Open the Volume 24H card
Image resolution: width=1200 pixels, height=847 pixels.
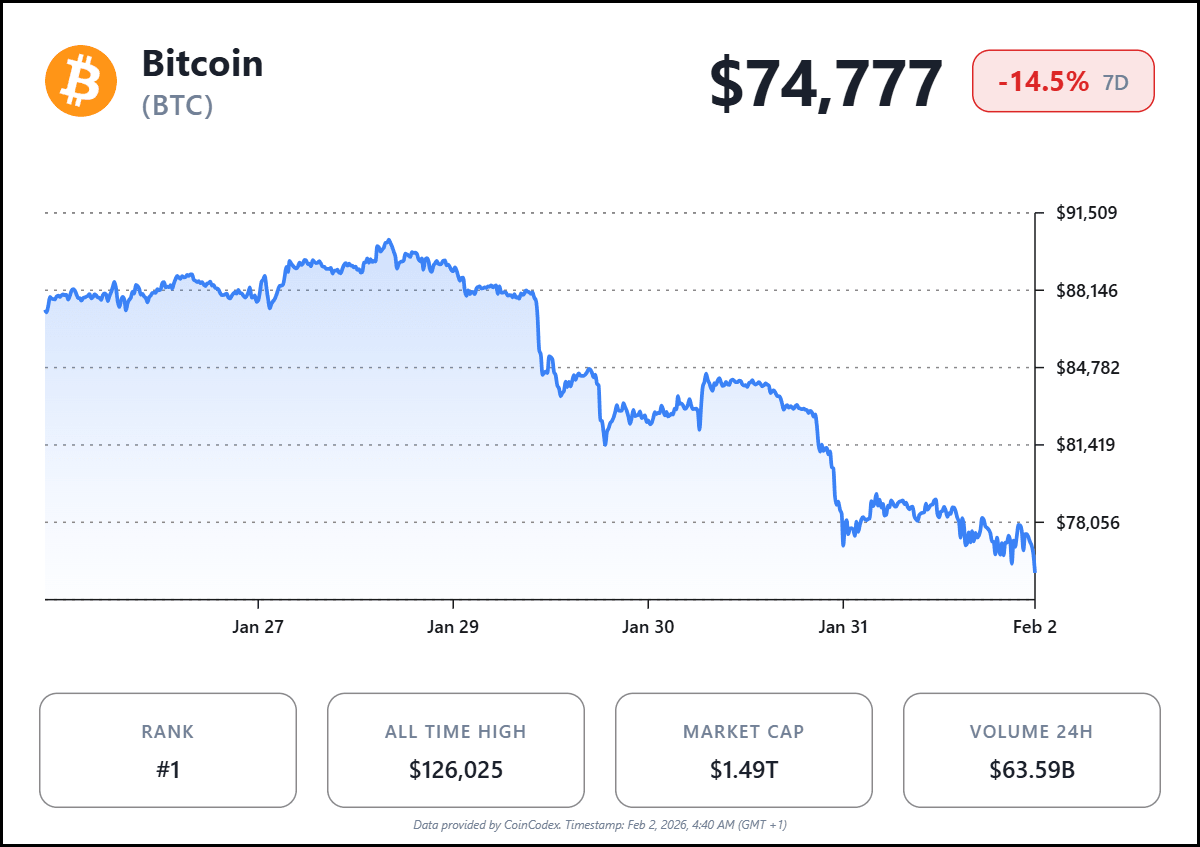(x=1031, y=750)
